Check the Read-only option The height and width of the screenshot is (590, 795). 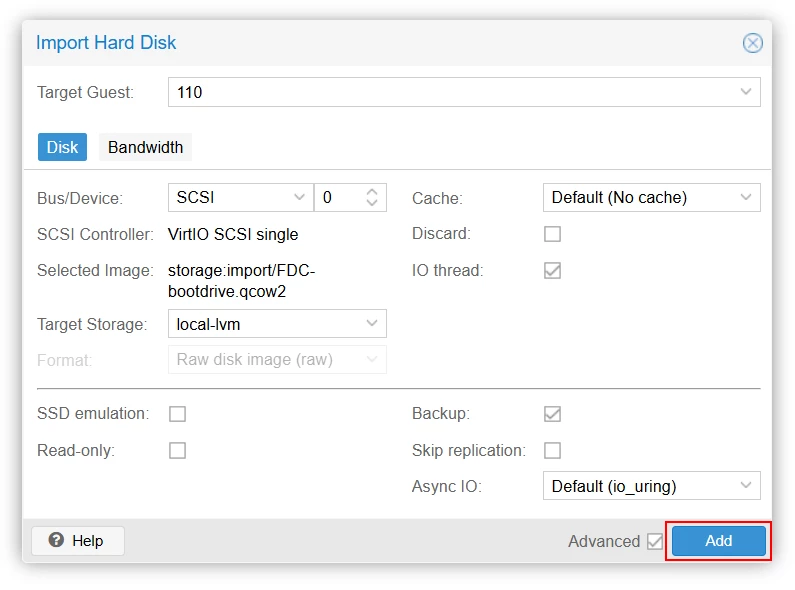tap(177, 450)
